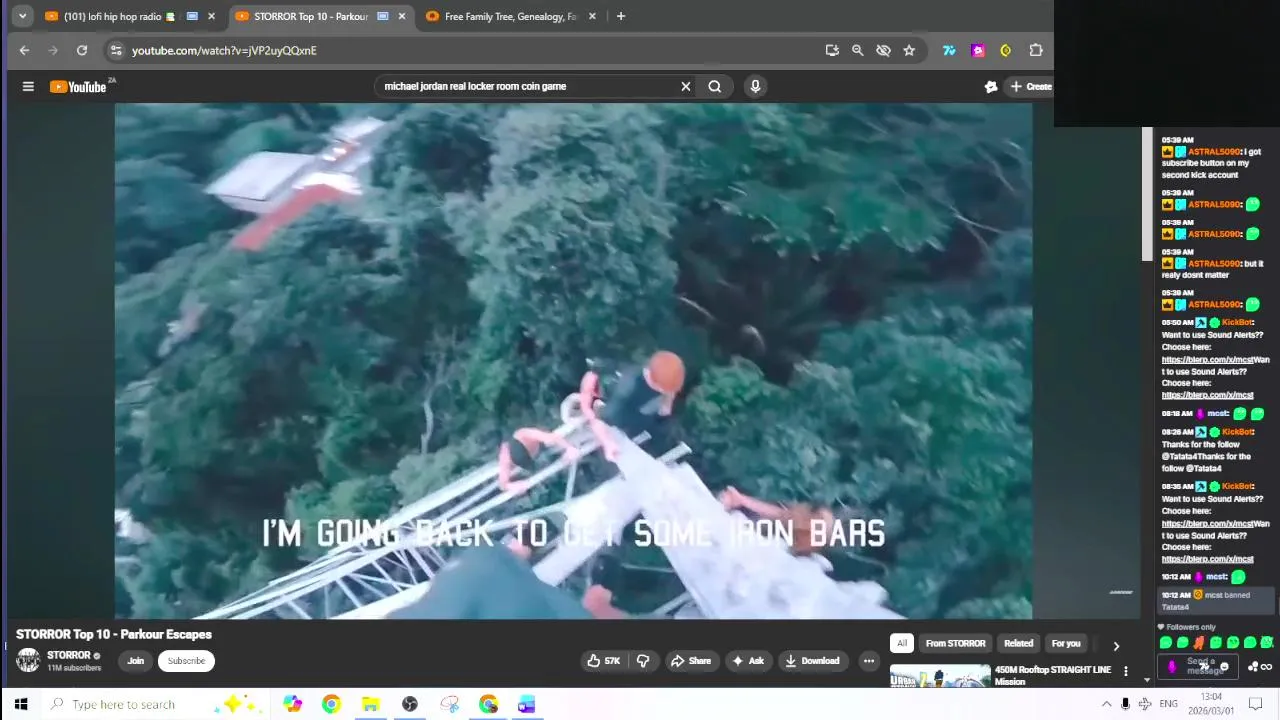Viewport: 1280px width, 720px height.
Task: Like the video with 57K thumbs up
Action: click(604, 660)
